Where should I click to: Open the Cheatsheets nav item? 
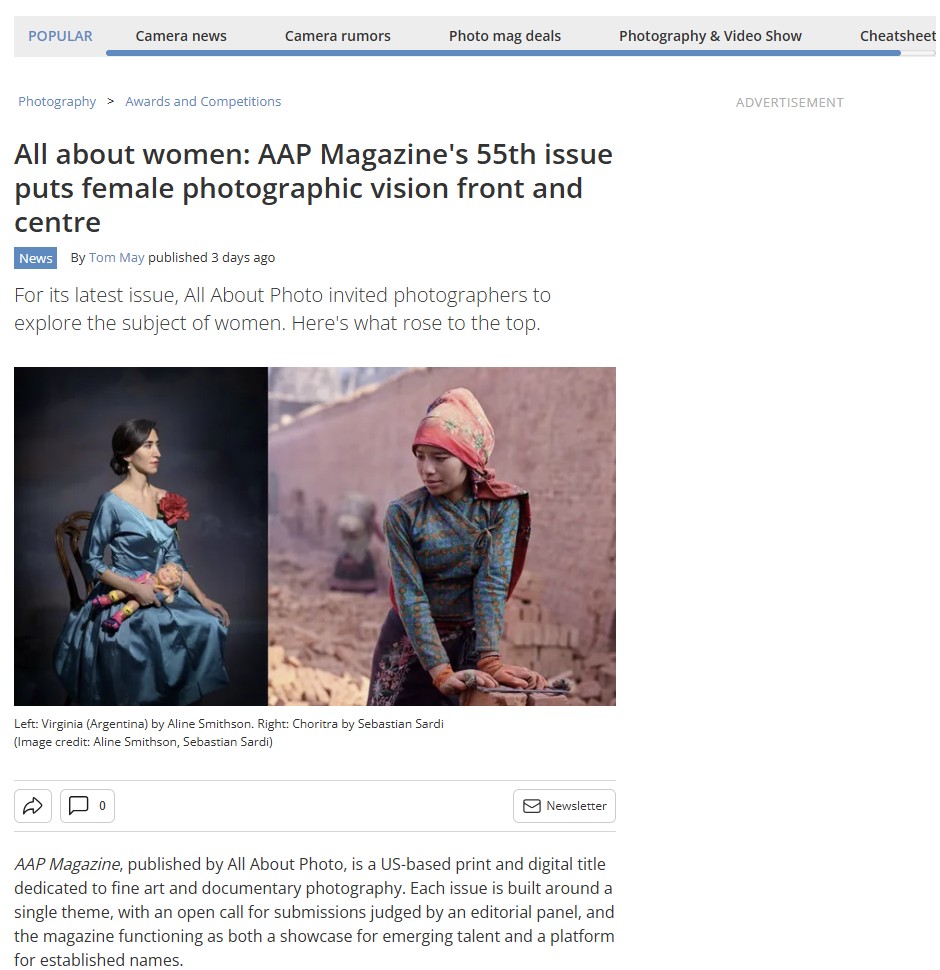[898, 36]
